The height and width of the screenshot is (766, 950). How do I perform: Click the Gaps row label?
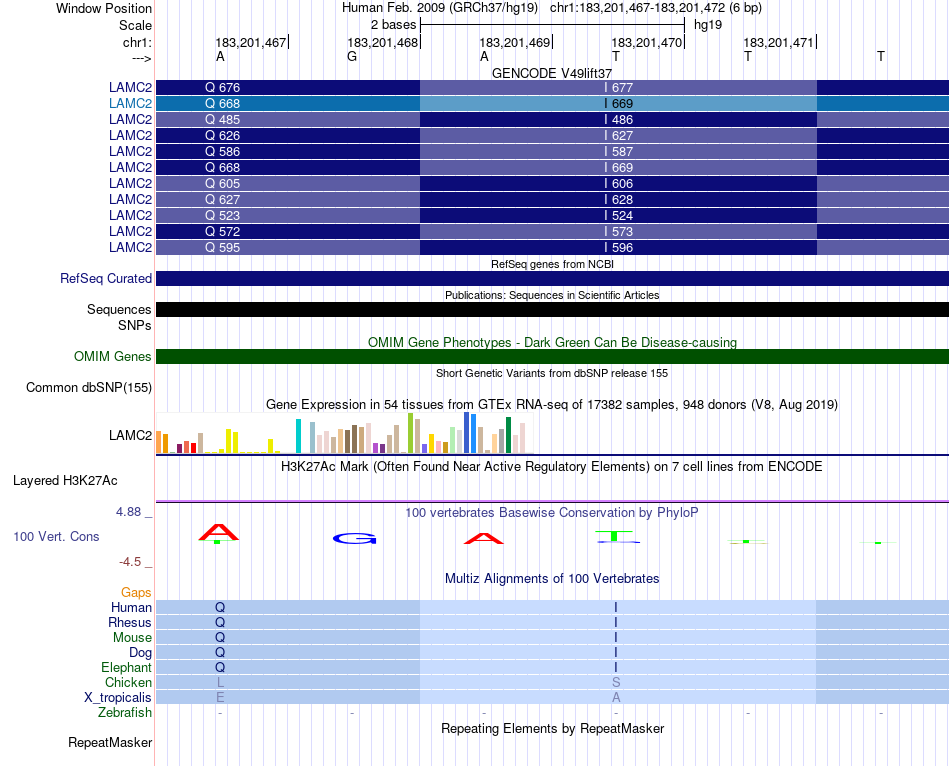(136, 592)
